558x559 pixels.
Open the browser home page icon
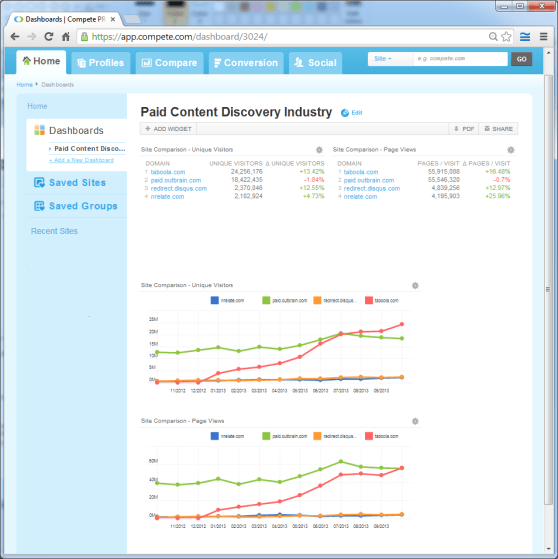pyautogui.click(x=66, y=36)
